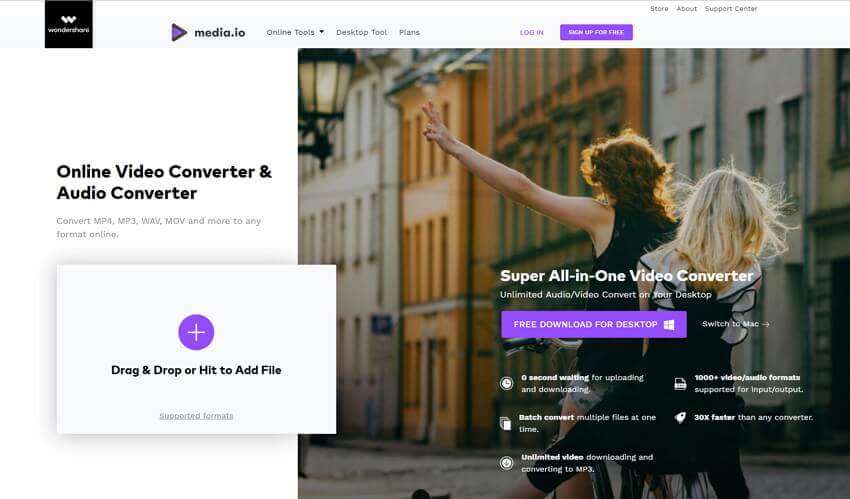
Task: Open the Desktop Tool menu item
Action: pyautogui.click(x=362, y=33)
